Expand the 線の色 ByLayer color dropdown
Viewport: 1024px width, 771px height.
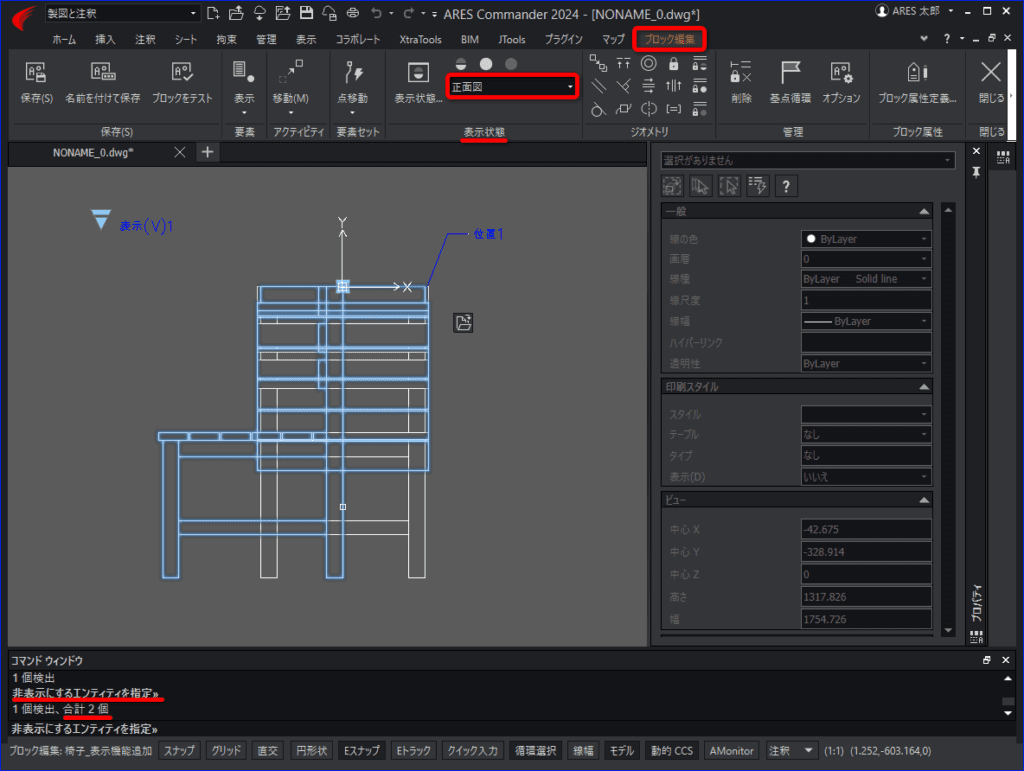click(x=866, y=239)
